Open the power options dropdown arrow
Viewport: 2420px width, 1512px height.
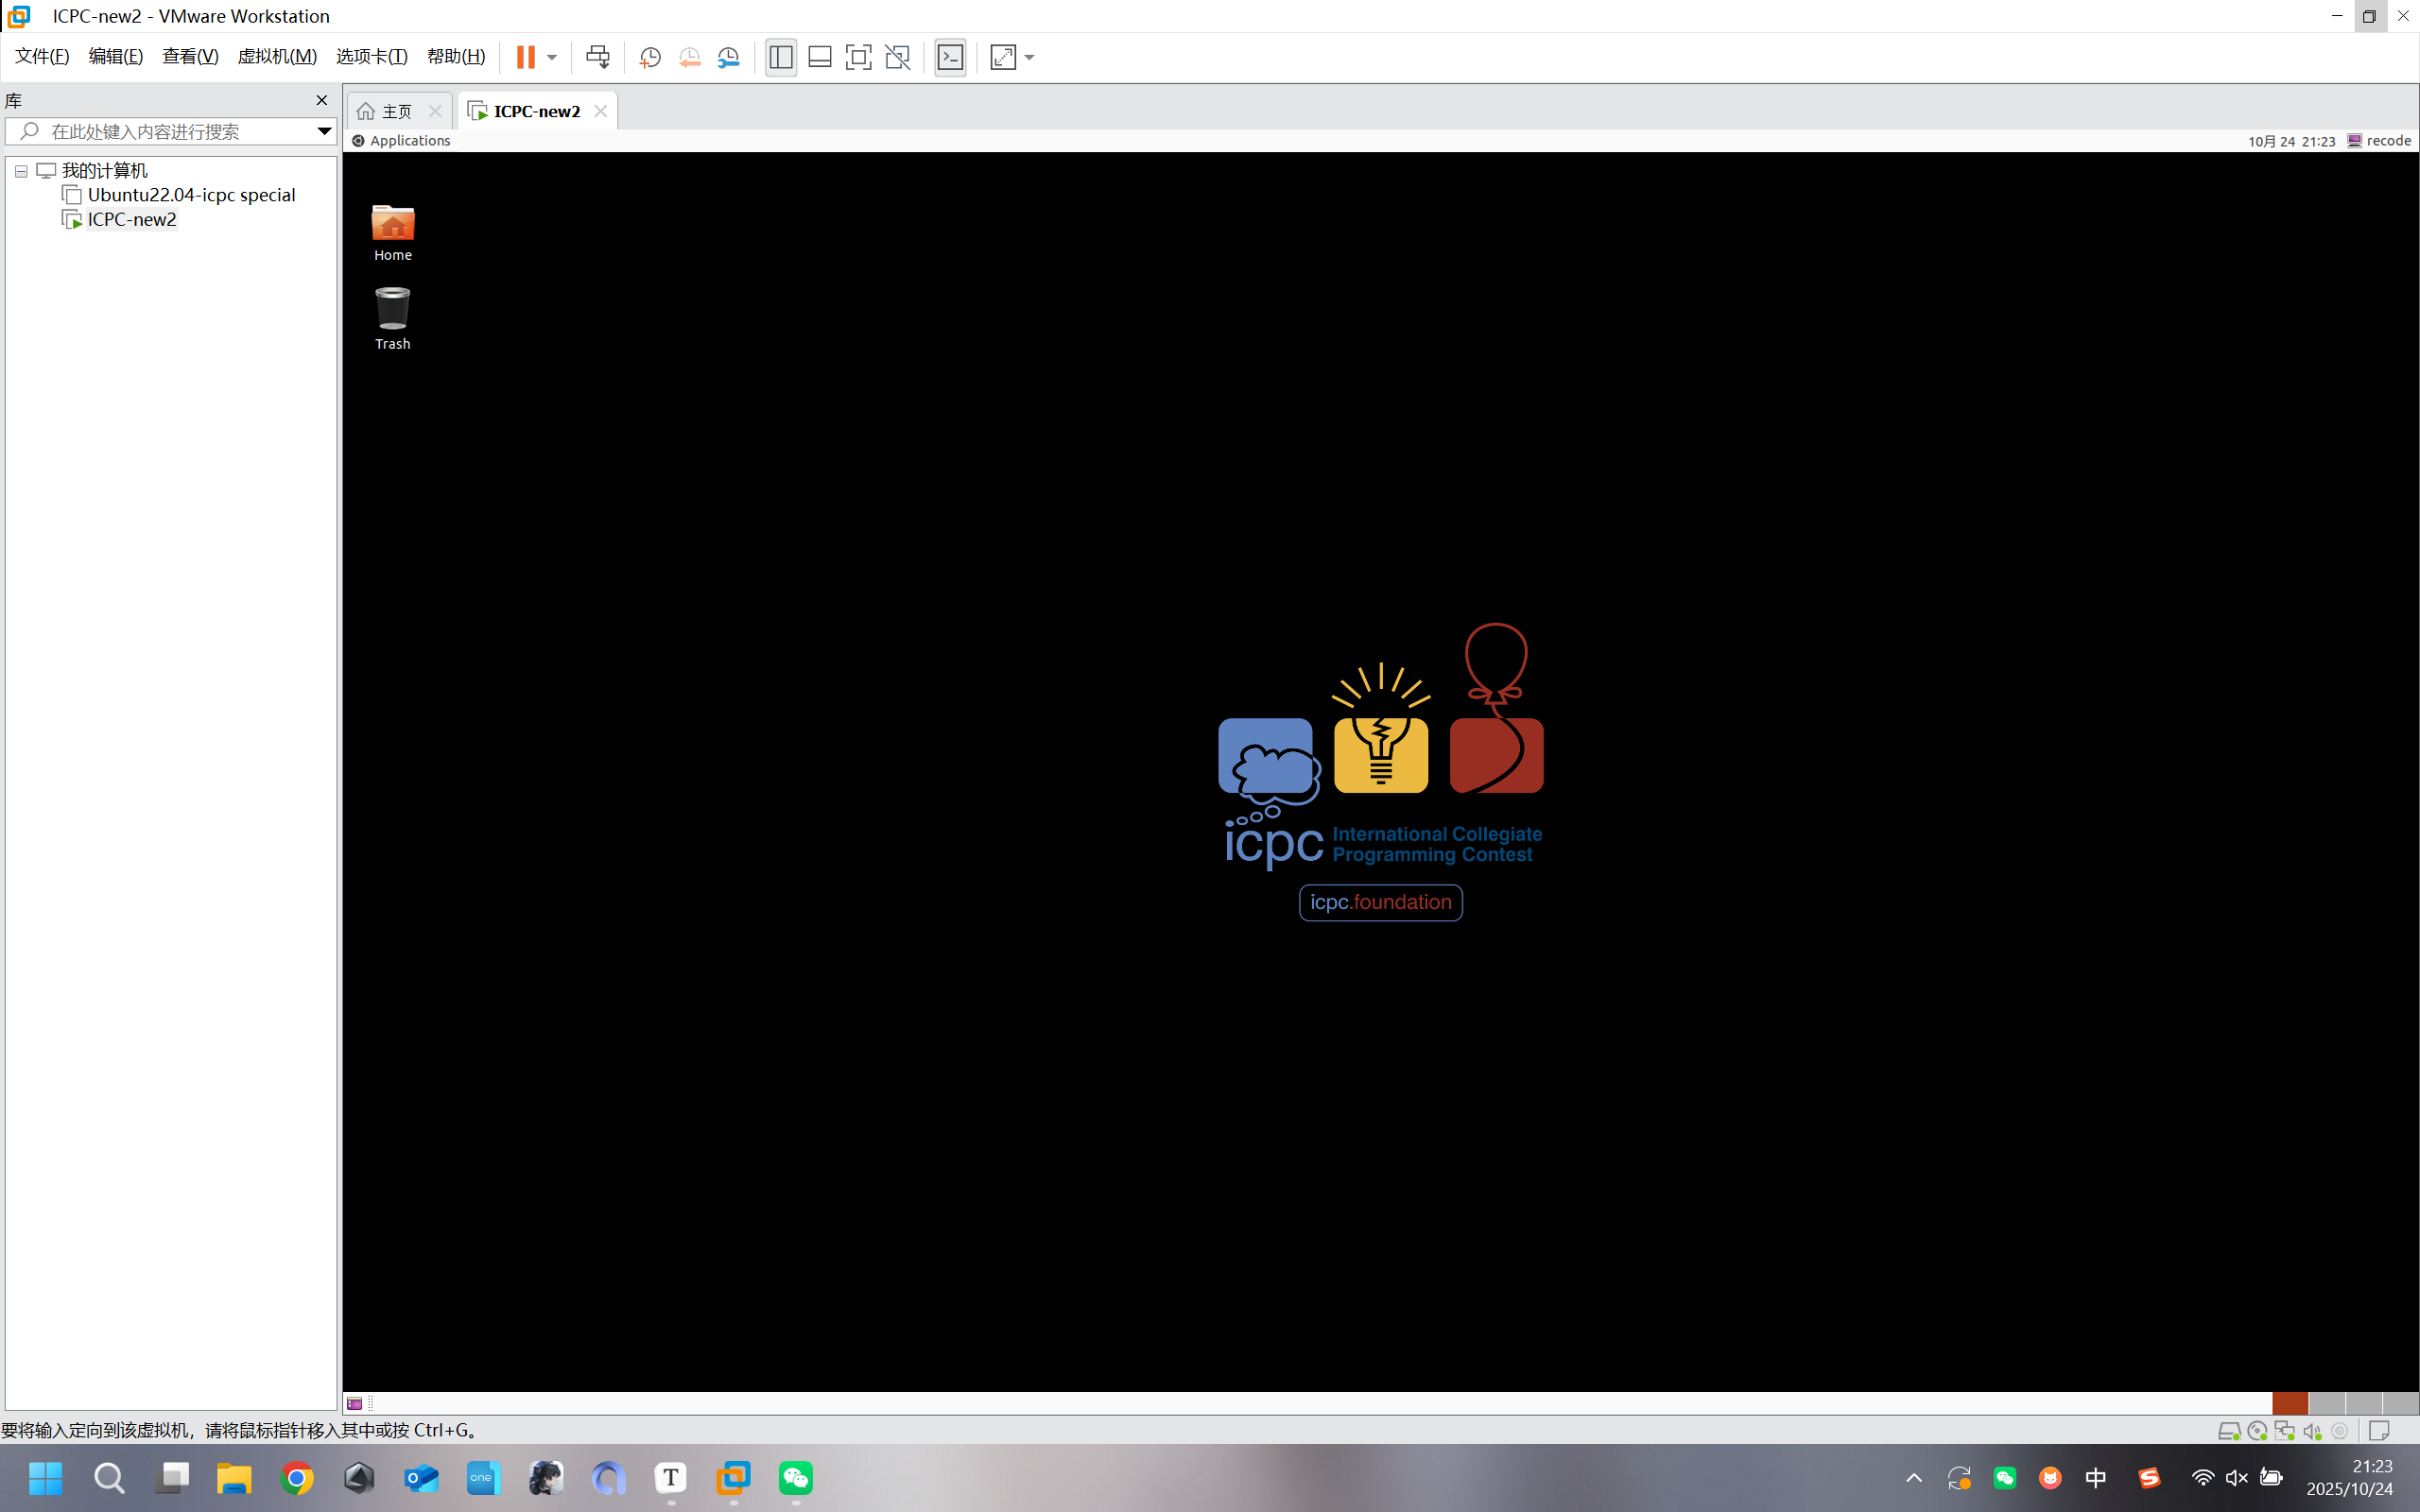552,57
